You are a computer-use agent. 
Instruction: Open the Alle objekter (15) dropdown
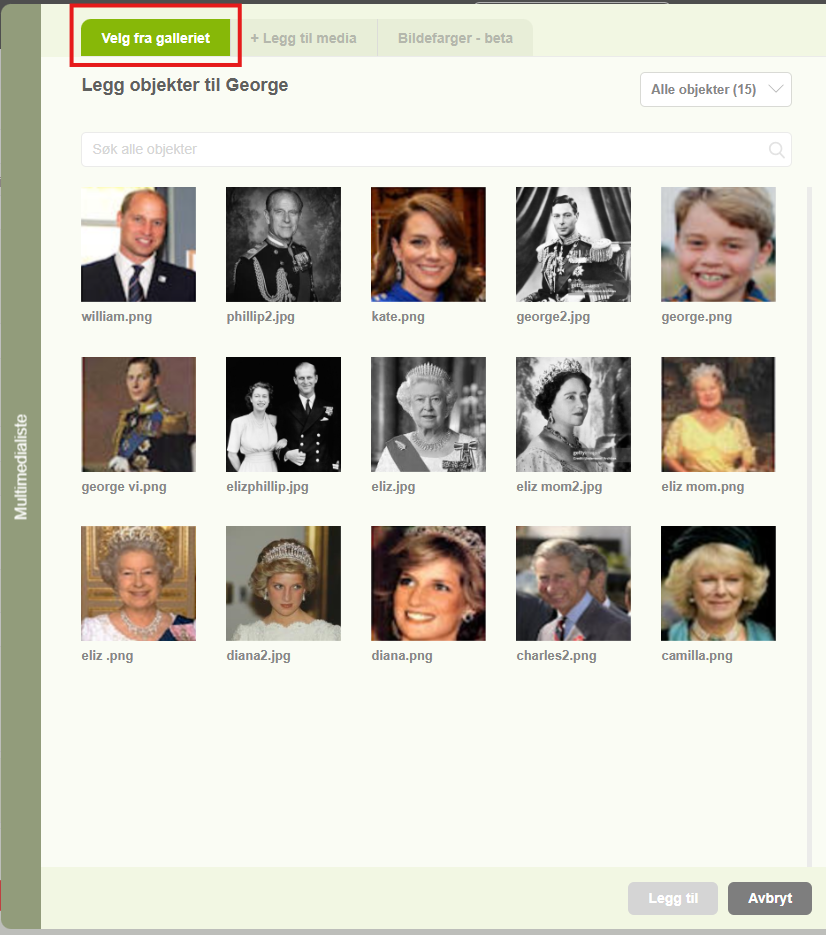pos(716,89)
